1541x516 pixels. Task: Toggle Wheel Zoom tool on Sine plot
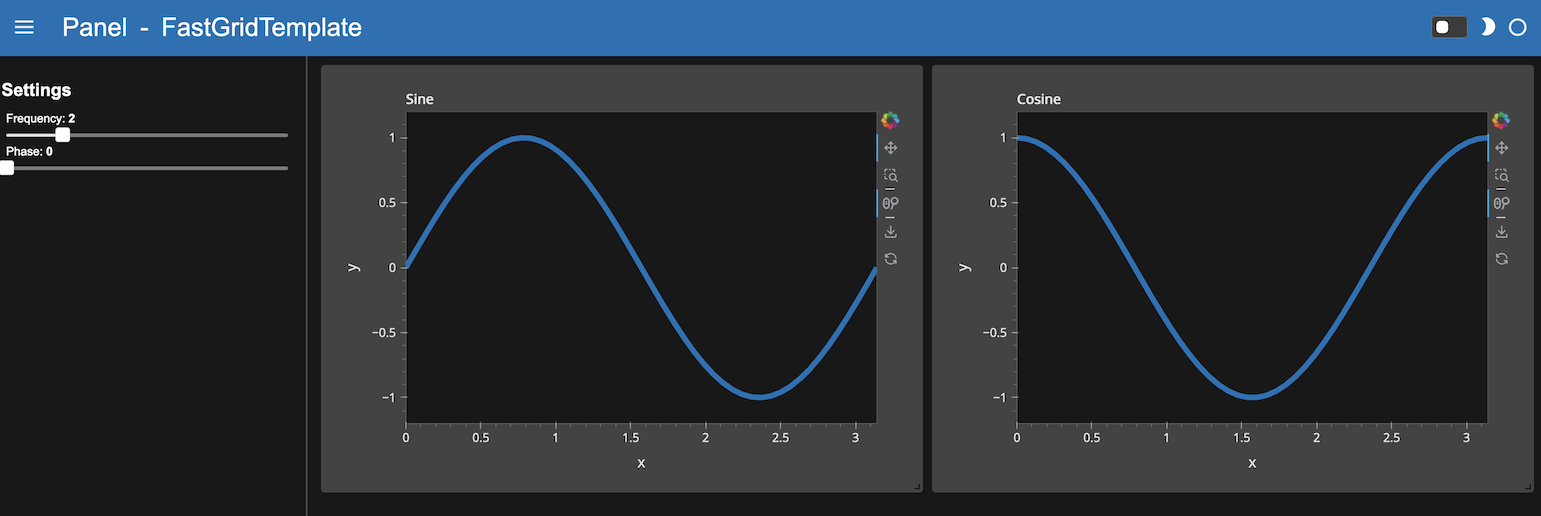coord(890,203)
